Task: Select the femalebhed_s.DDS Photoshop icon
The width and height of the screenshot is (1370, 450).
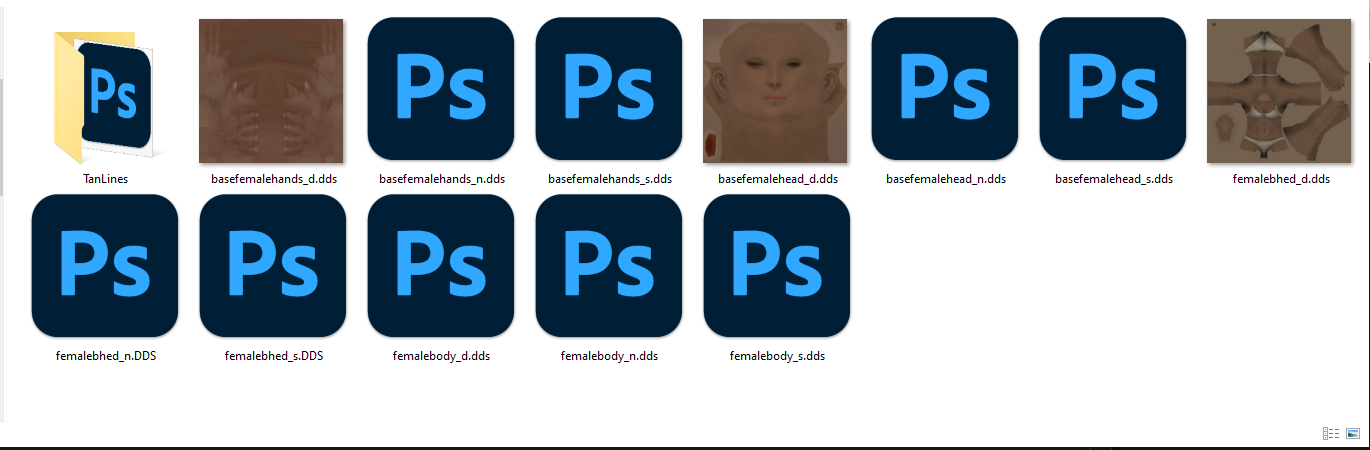Action: 273,266
